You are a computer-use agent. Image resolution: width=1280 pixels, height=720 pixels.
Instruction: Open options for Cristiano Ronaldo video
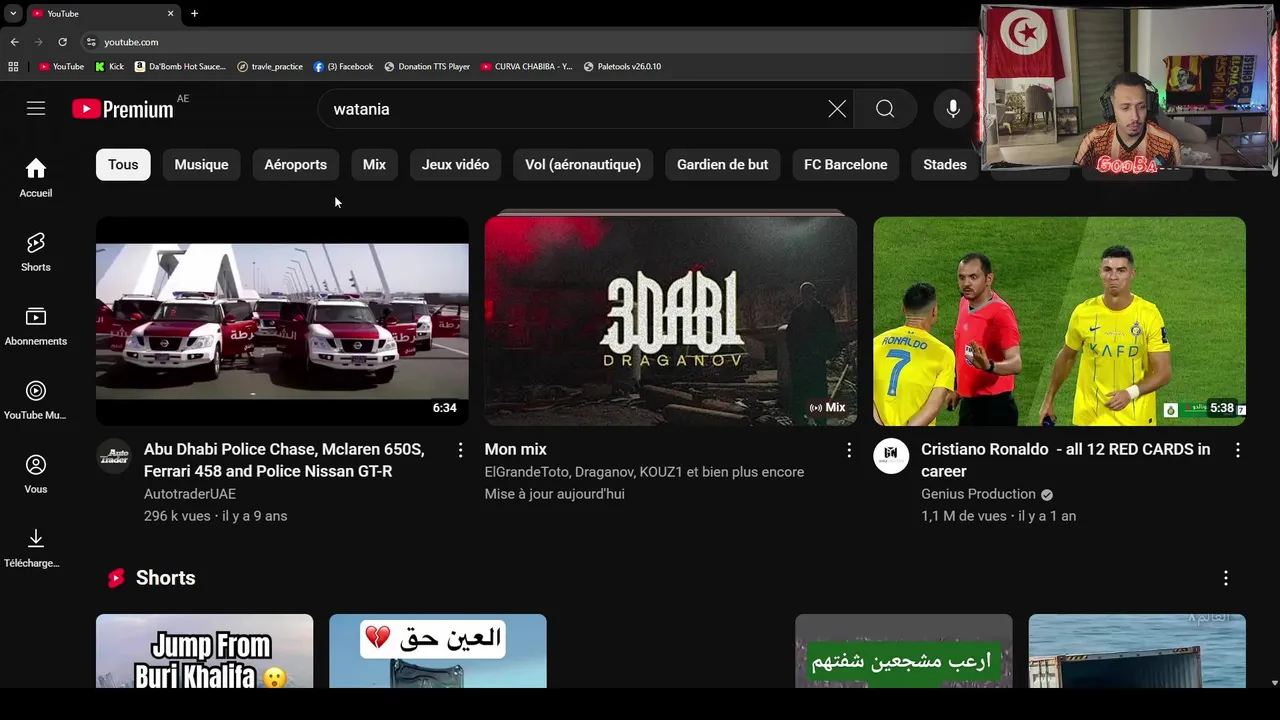click(x=1237, y=450)
